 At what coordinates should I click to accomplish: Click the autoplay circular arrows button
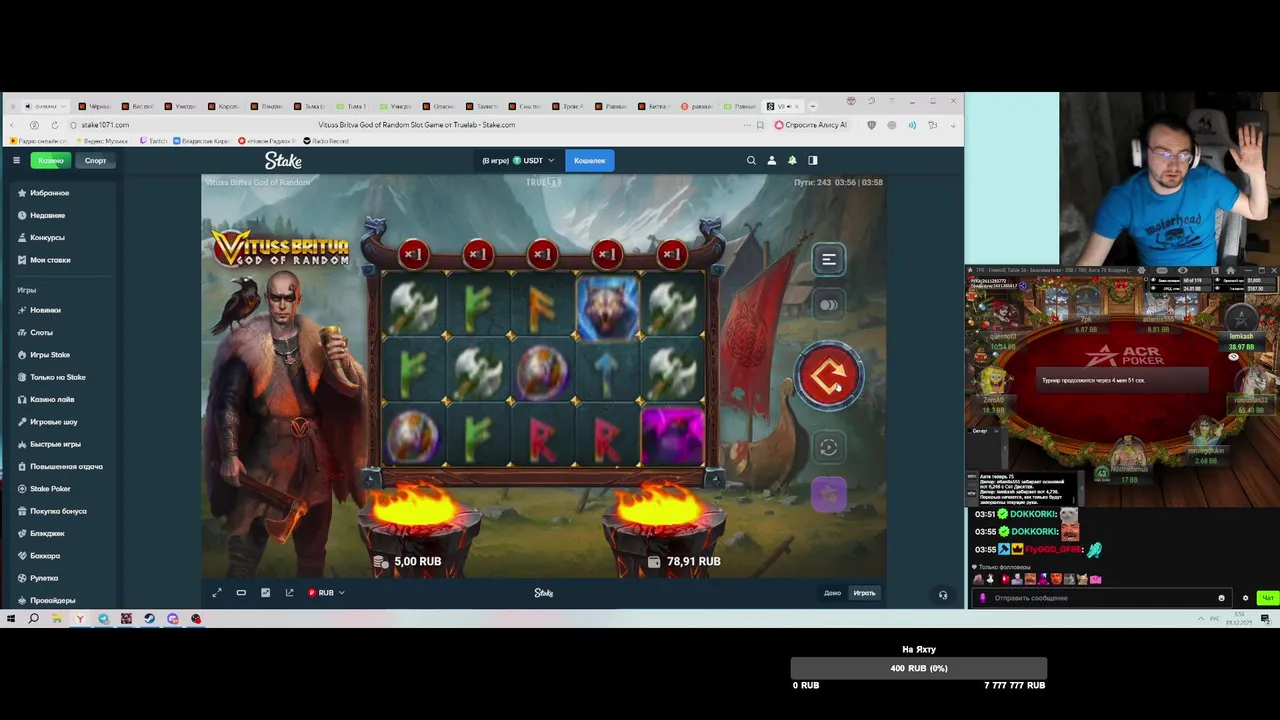[x=828, y=448]
